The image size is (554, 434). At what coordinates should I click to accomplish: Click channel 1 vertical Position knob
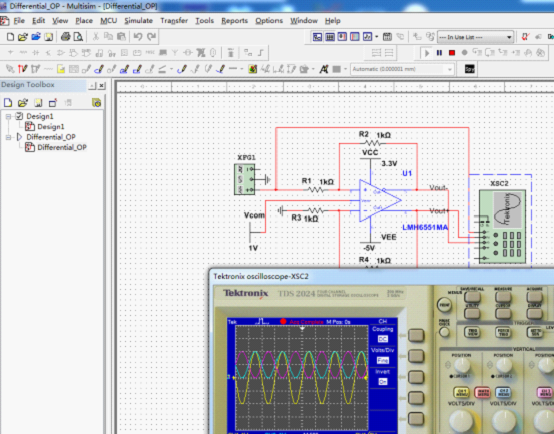(461, 365)
